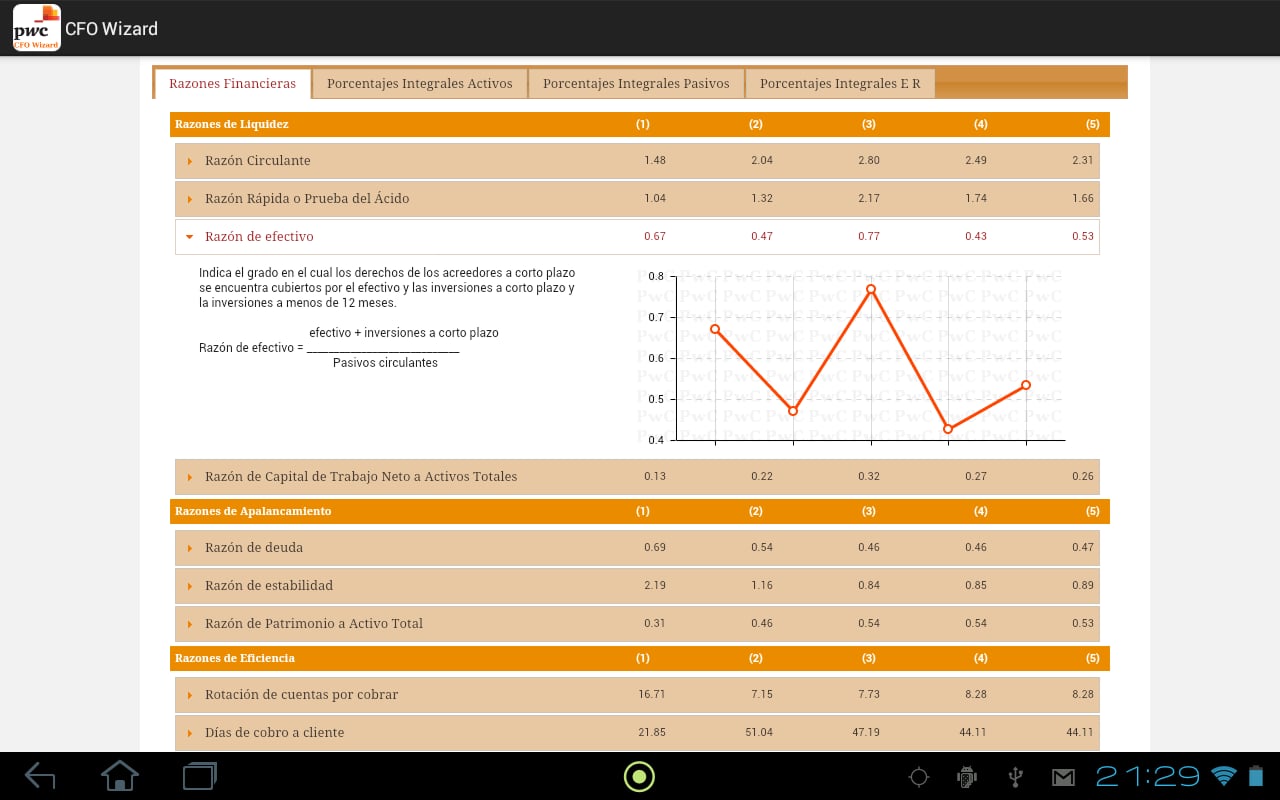Screen dimensions: 1280x800
Task: Tap the 21:29 clock
Action: [x=1148, y=776]
